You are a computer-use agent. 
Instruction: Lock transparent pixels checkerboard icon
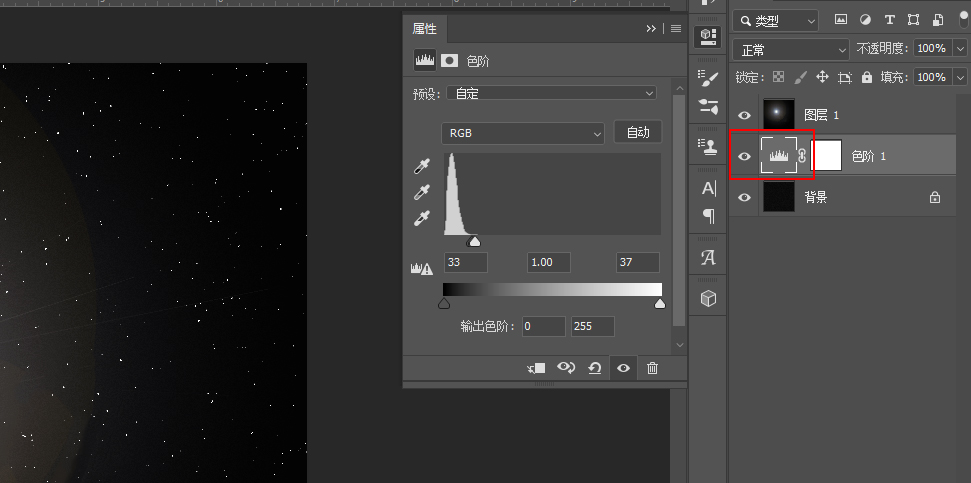(778, 77)
